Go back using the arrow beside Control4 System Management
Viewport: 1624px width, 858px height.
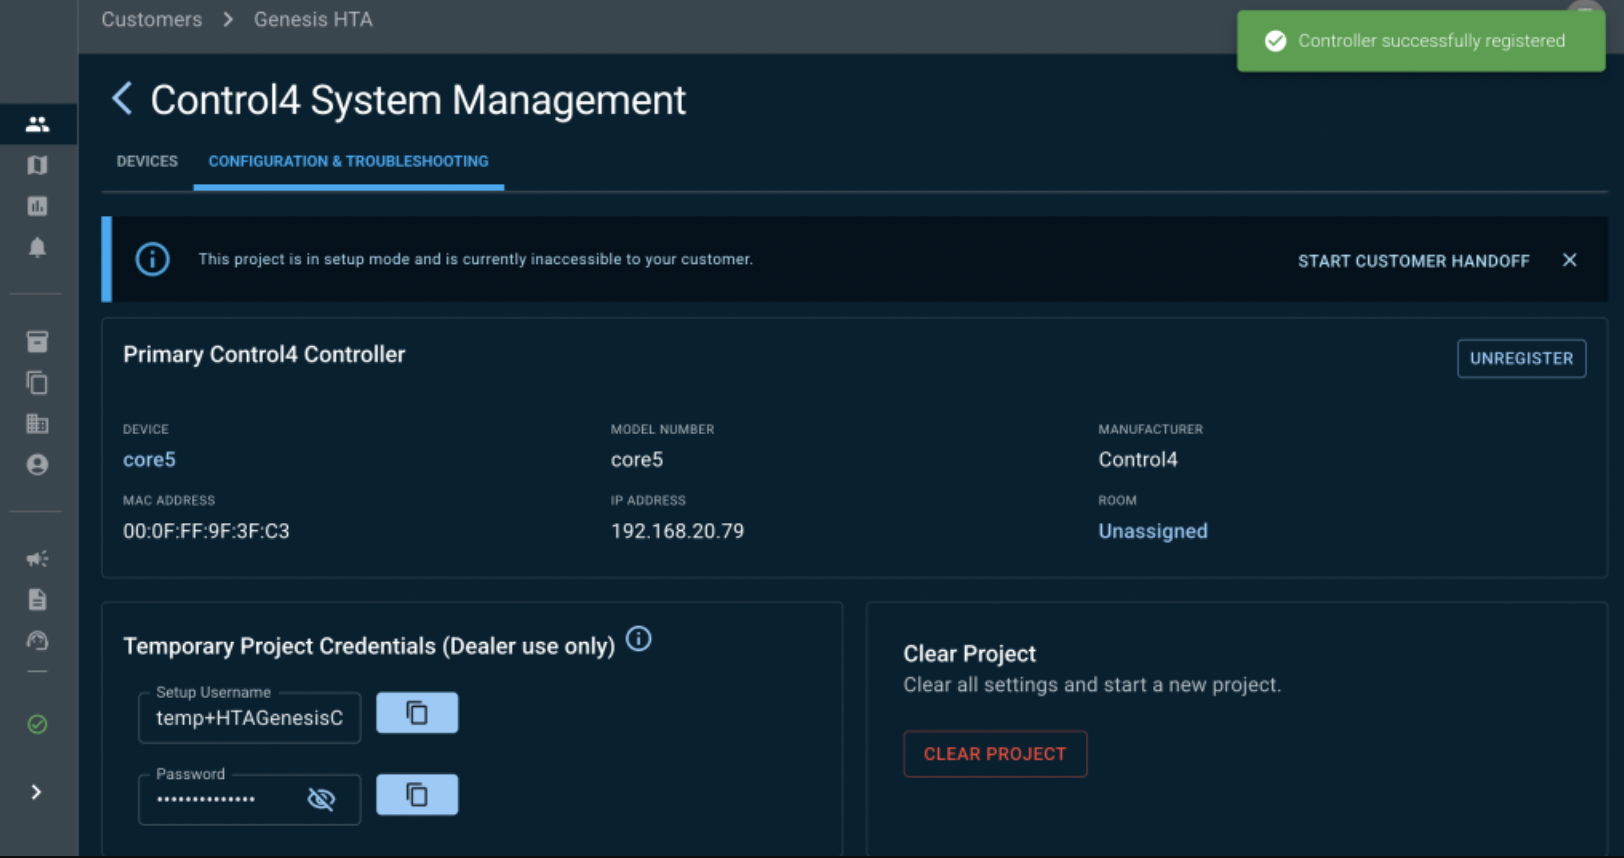pos(122,99)
